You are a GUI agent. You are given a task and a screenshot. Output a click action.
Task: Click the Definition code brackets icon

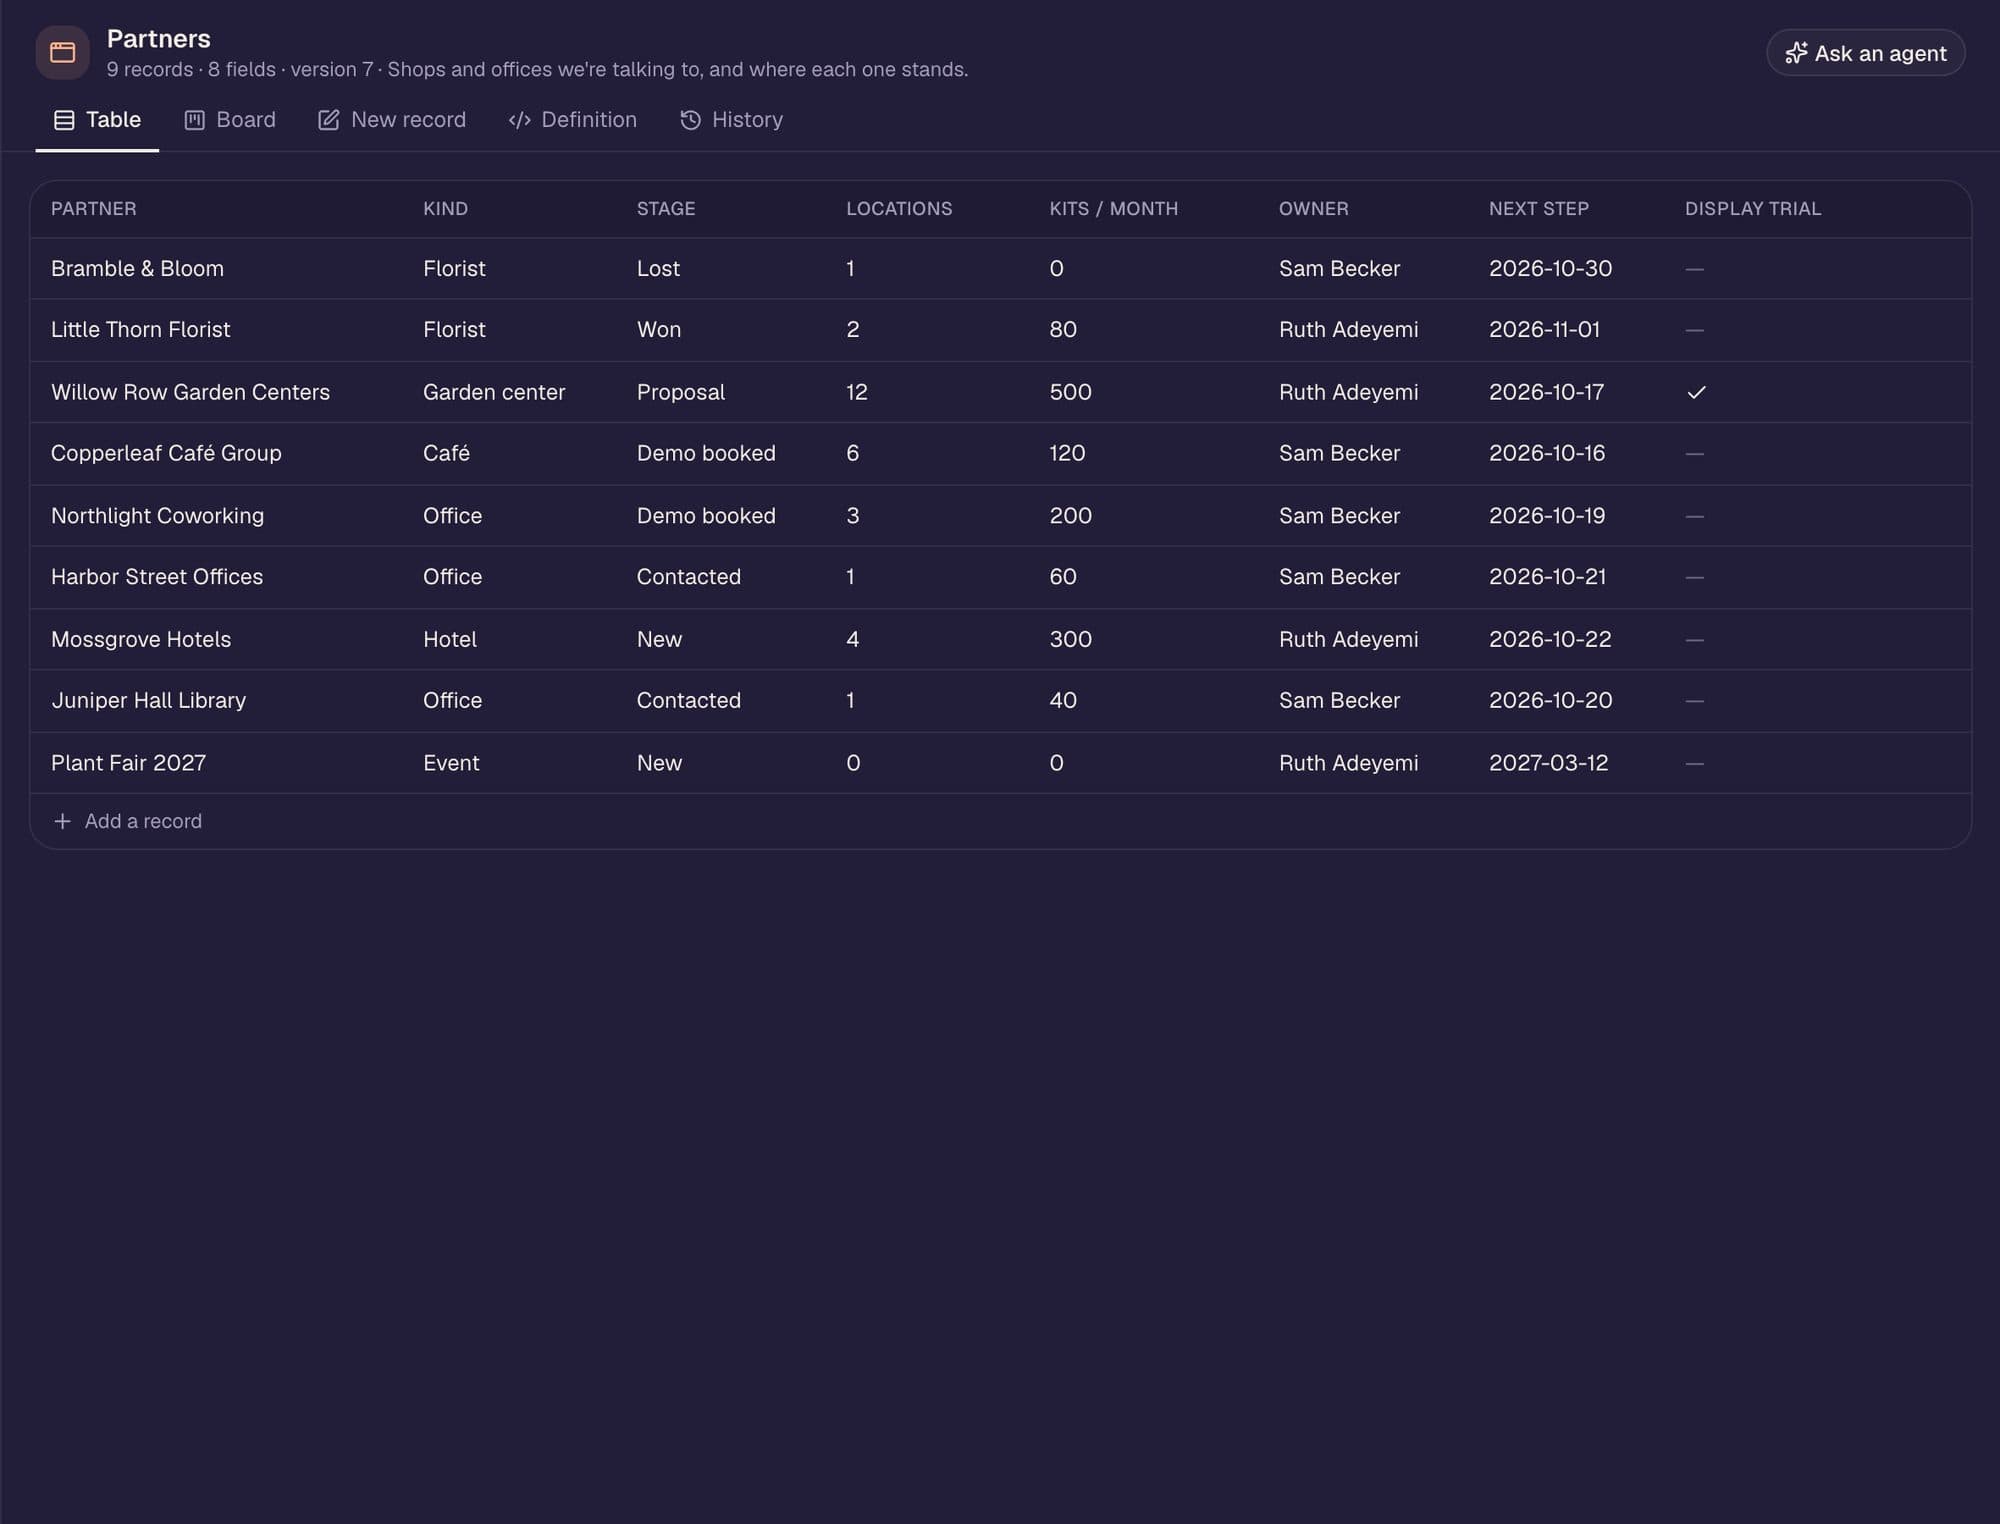pos(519,120)
